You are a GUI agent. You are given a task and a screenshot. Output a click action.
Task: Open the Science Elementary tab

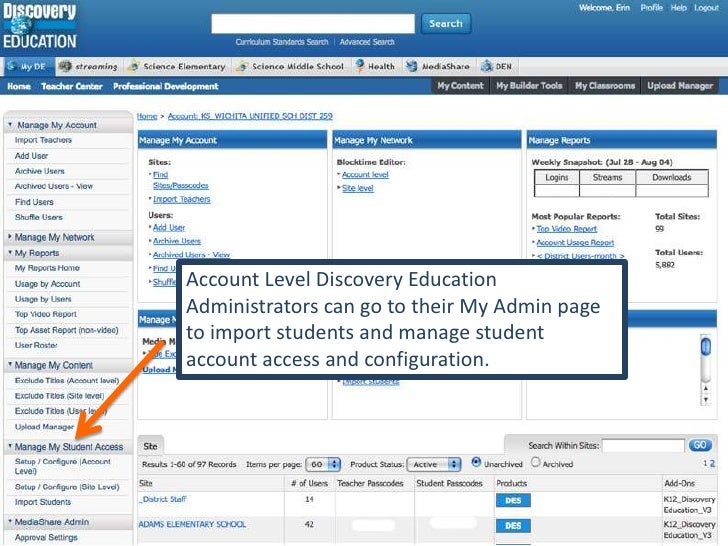tap(178, 66)
